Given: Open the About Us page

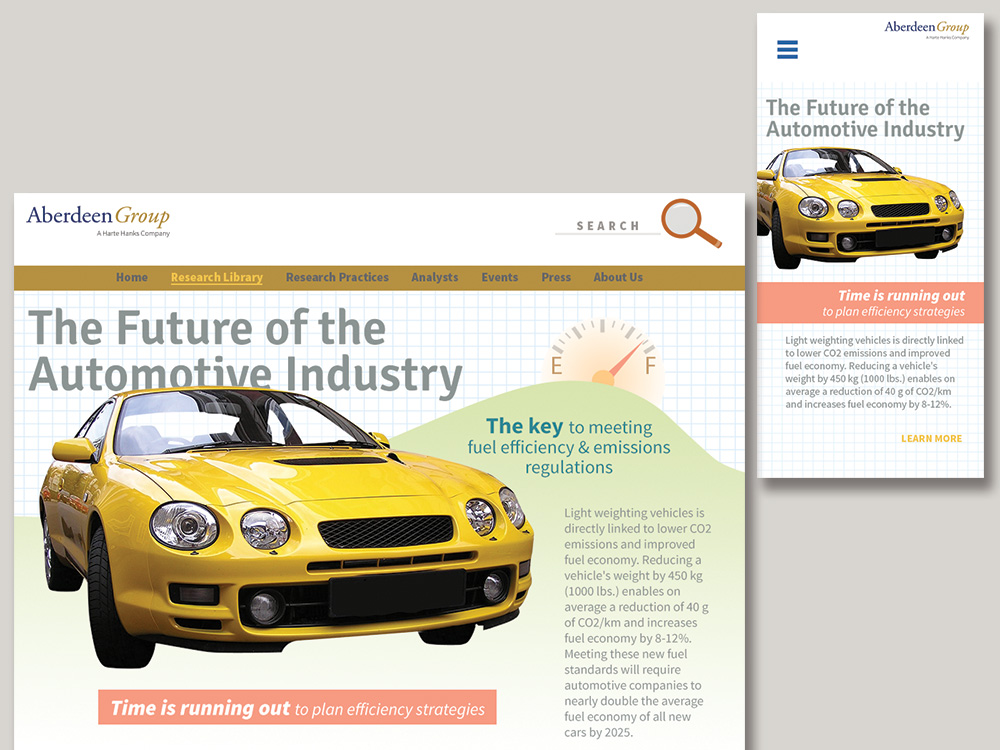Looking at the screenshot, I should click(618, 278).
